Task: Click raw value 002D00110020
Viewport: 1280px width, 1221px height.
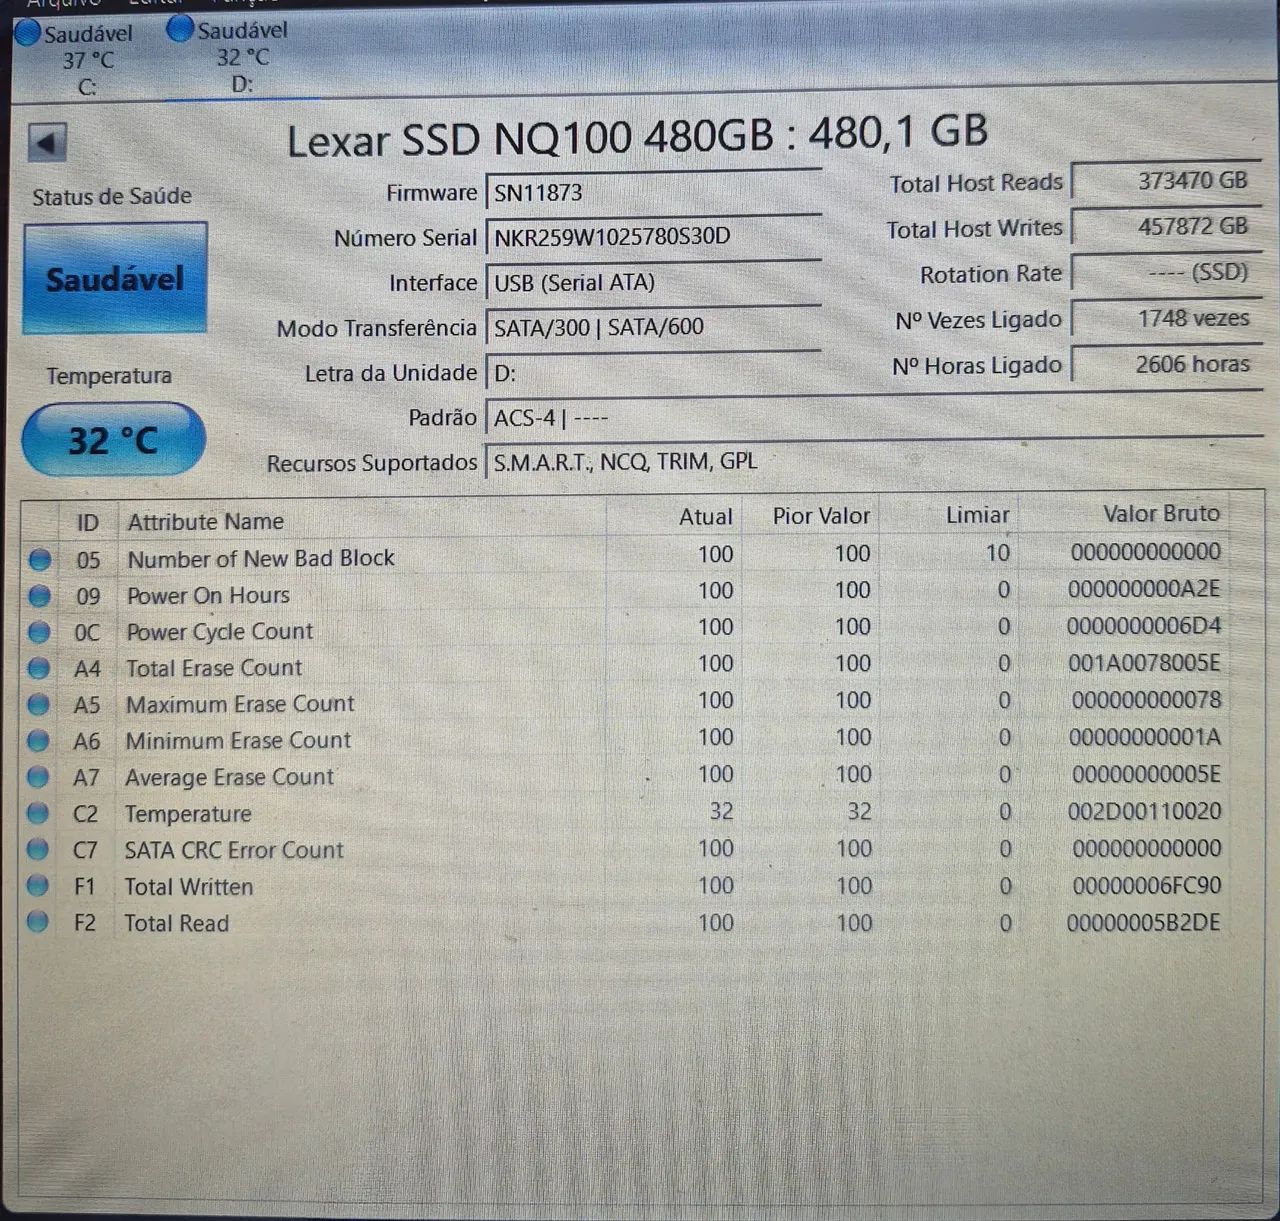Action: (x=1144, y=810)
